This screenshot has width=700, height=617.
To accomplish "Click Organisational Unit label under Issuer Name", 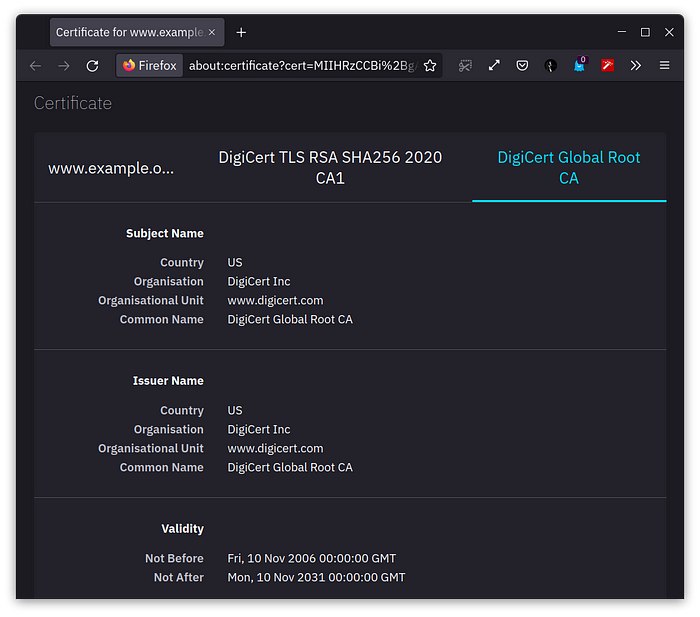I will pyautogui.click(x=151, y=448).
